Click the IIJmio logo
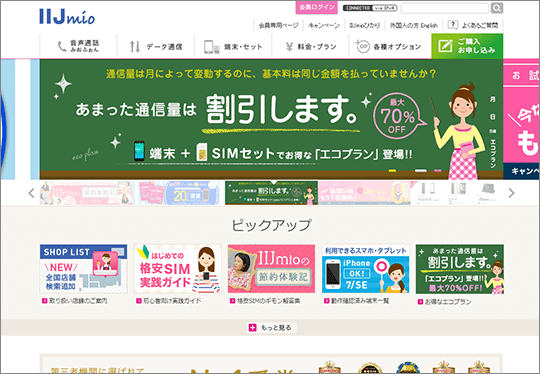Image resolution: width=540 pixels, height=374 pixels. [67, 17]
